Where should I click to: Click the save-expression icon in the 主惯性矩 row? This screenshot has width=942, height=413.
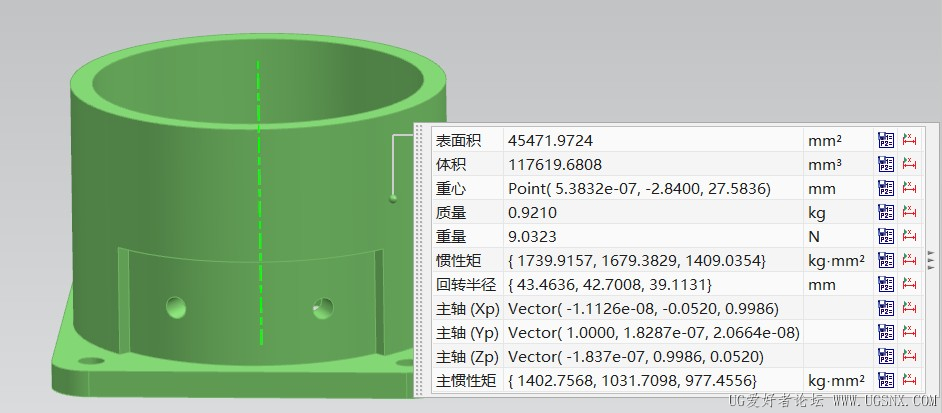coord(886,381)
